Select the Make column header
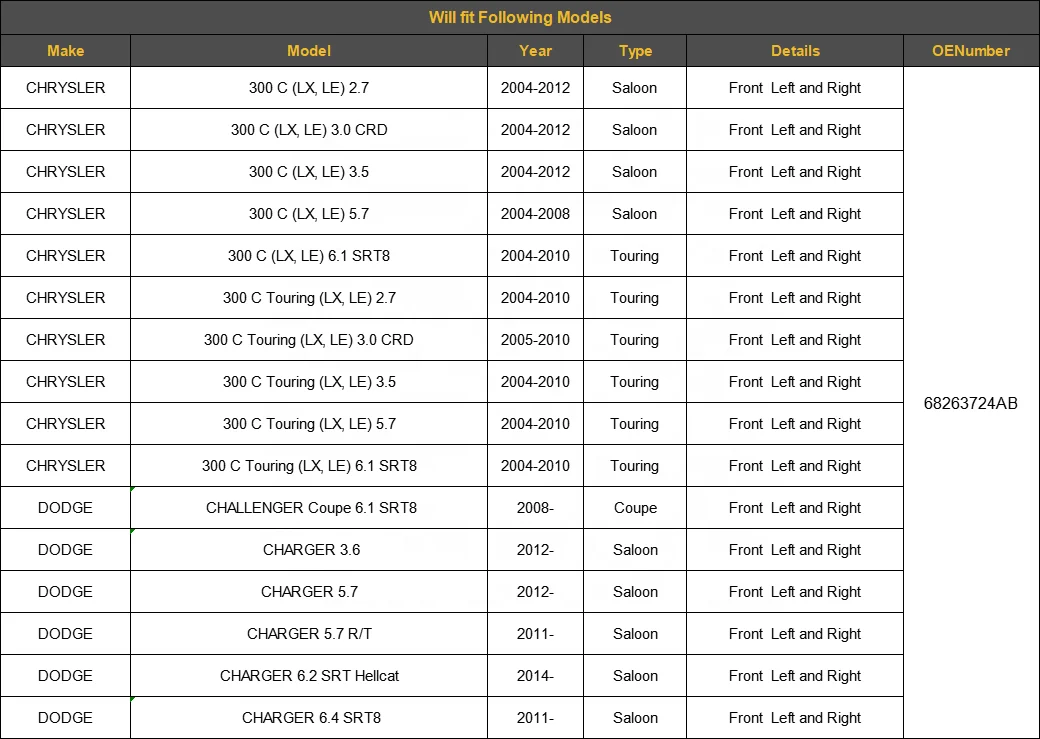This screenshot has width=1040, height=739. tap(65, 51)
